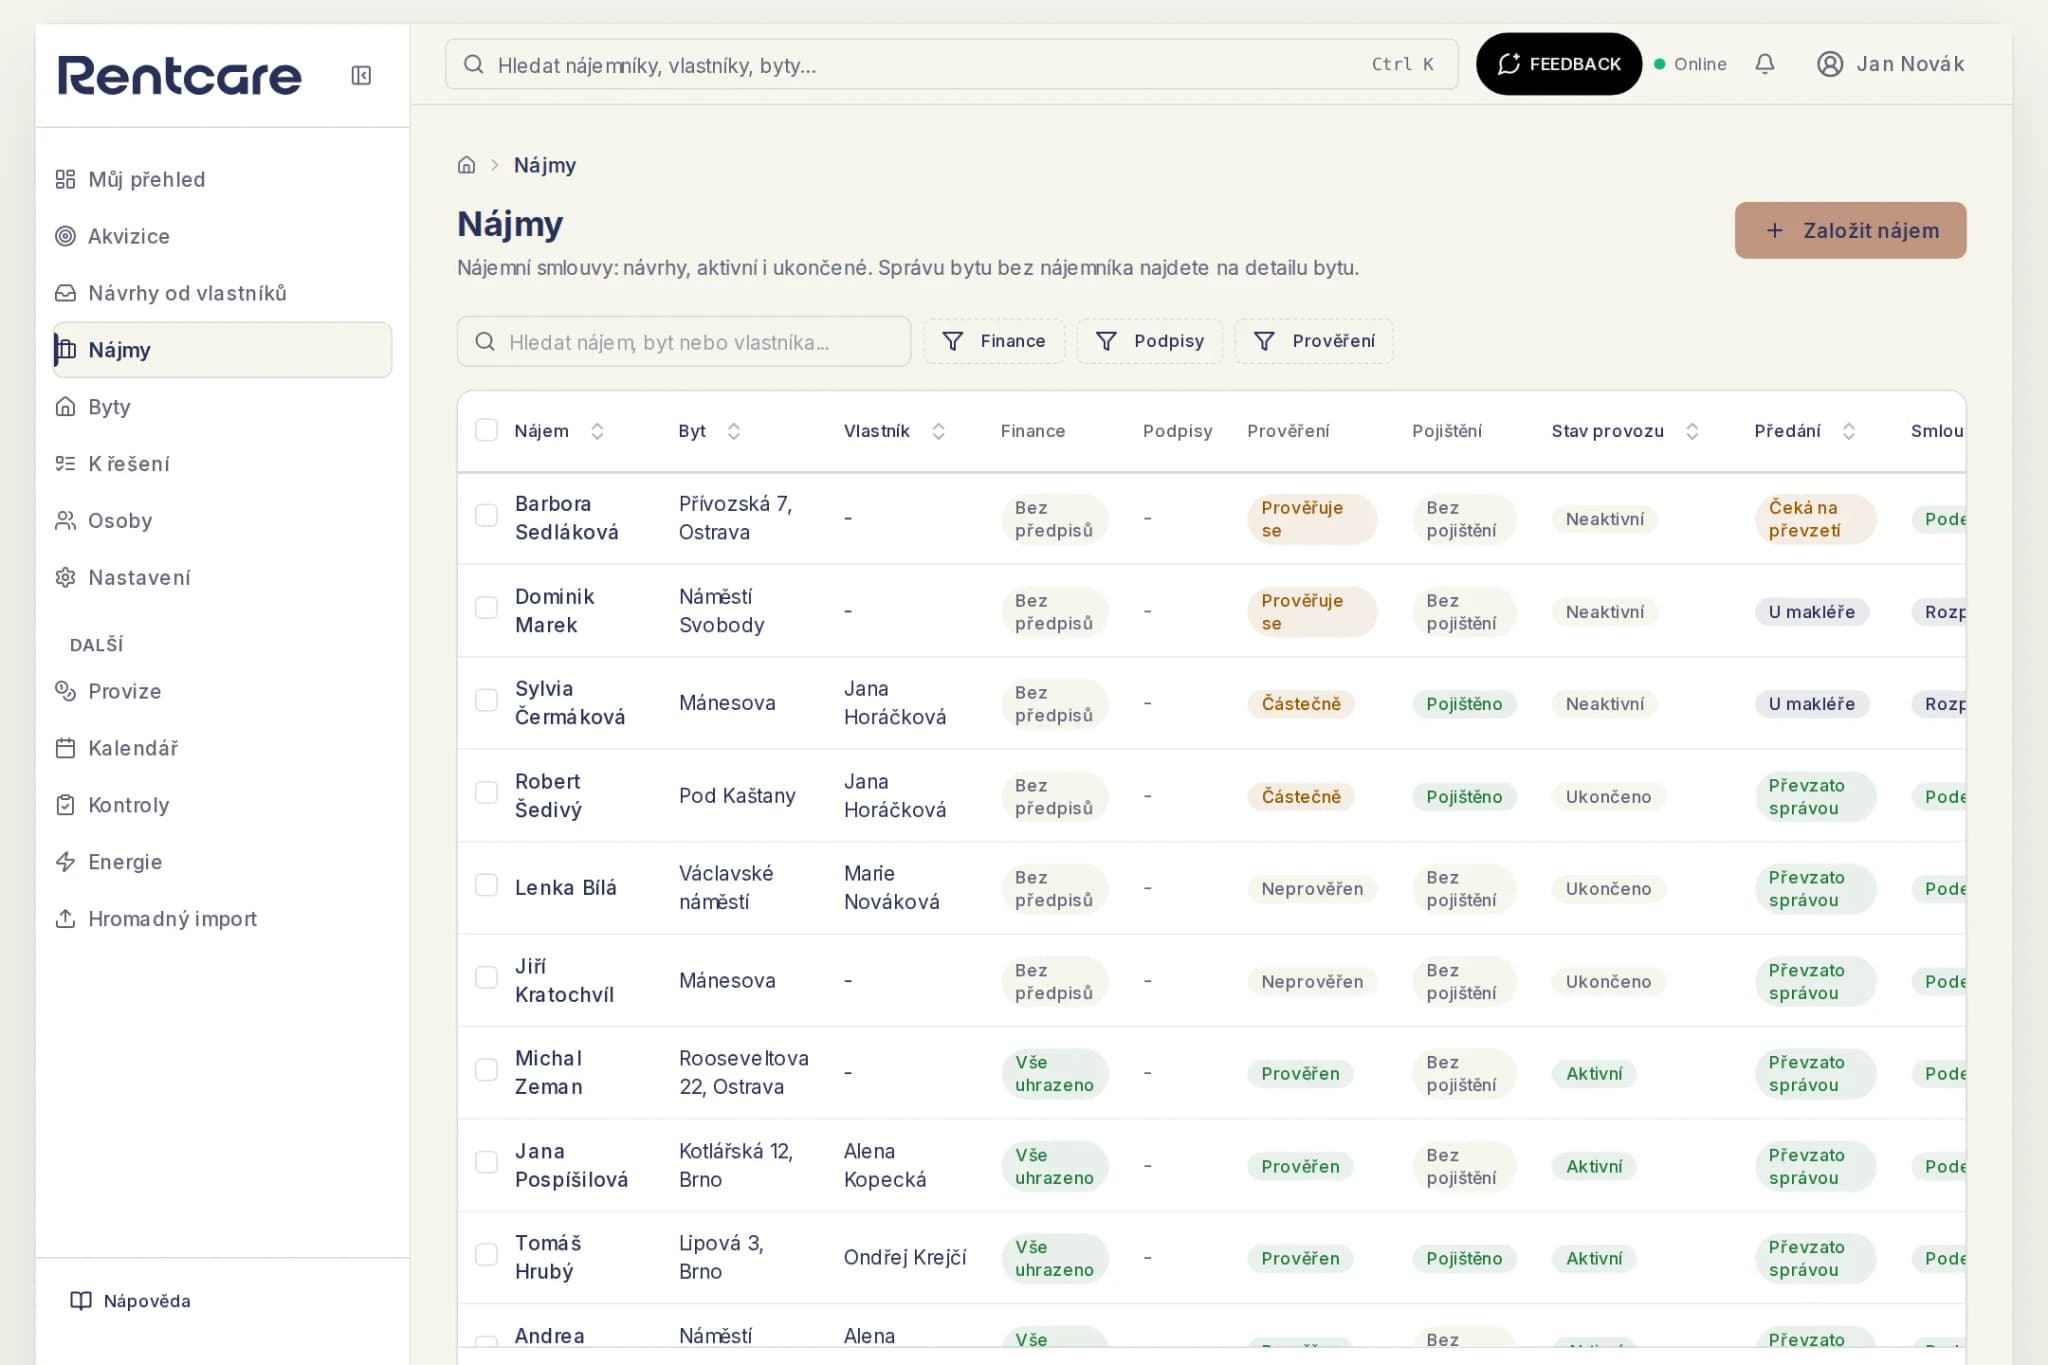The image size is (2048, 1365).
Task: Check the Lenka Bílá row checkbox
Action: (486, 885)
